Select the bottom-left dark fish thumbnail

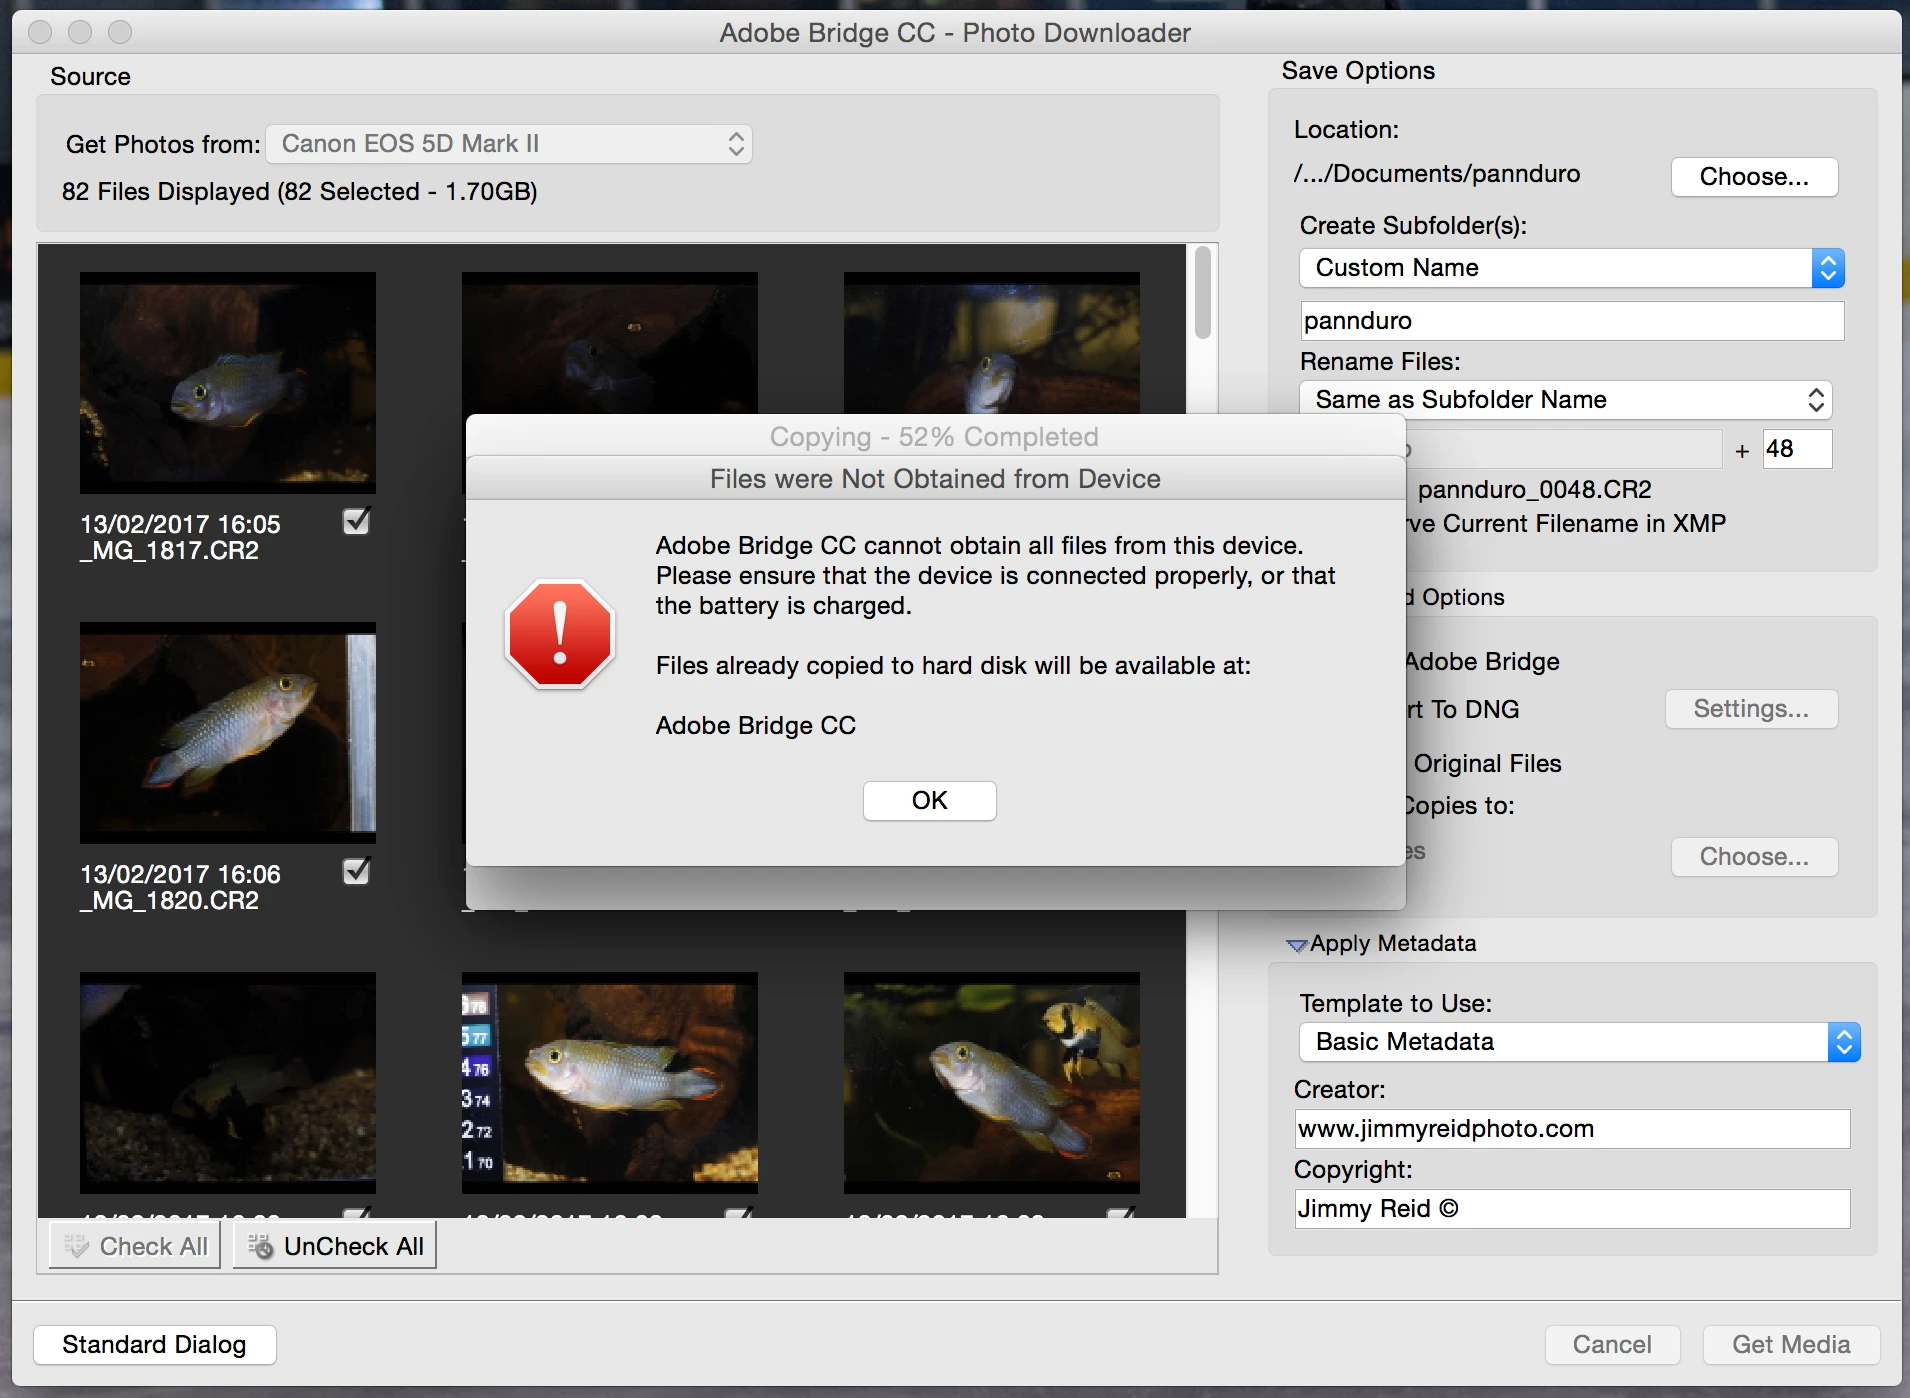point(228,1082)
